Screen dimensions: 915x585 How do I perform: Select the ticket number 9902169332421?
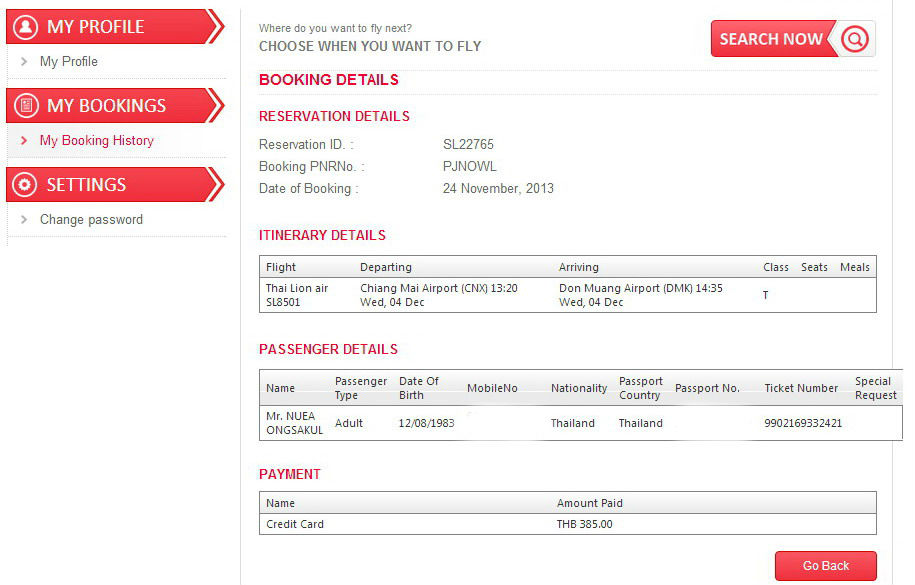pos(803,423)
